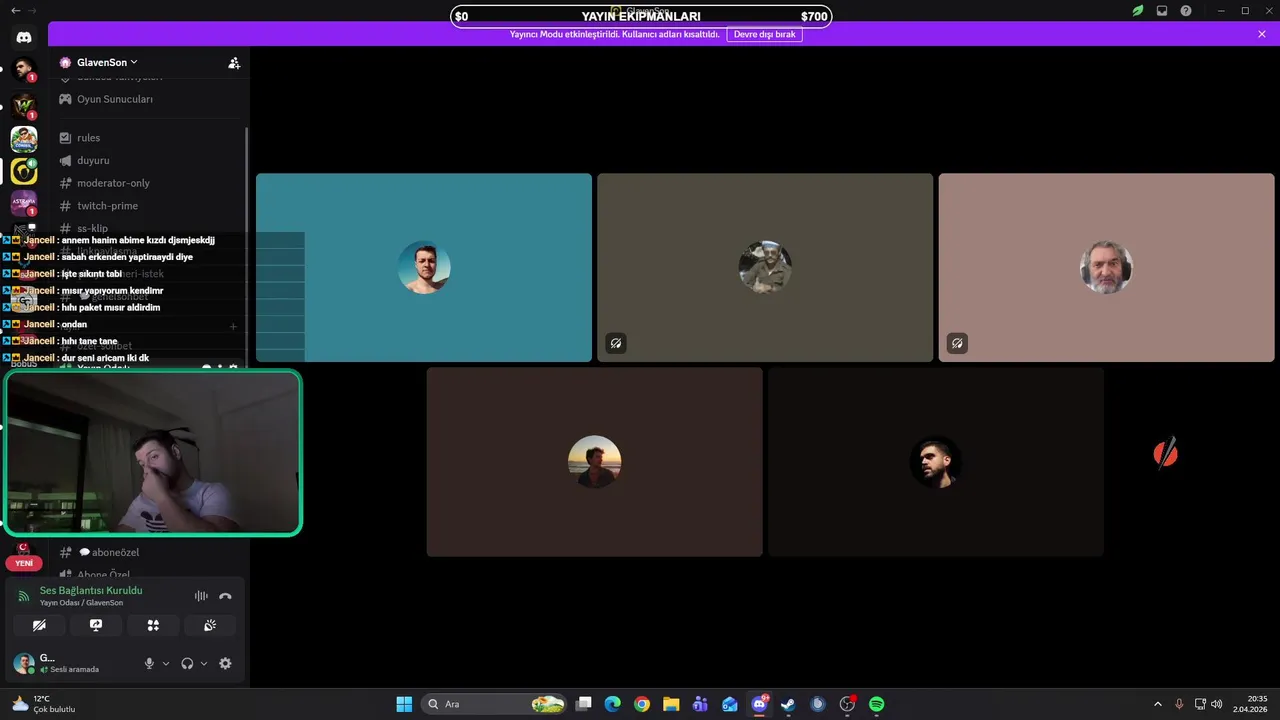The image size is (1280, 720).
Task: Open Task View on the taskbar
Action: pos(585,704)
